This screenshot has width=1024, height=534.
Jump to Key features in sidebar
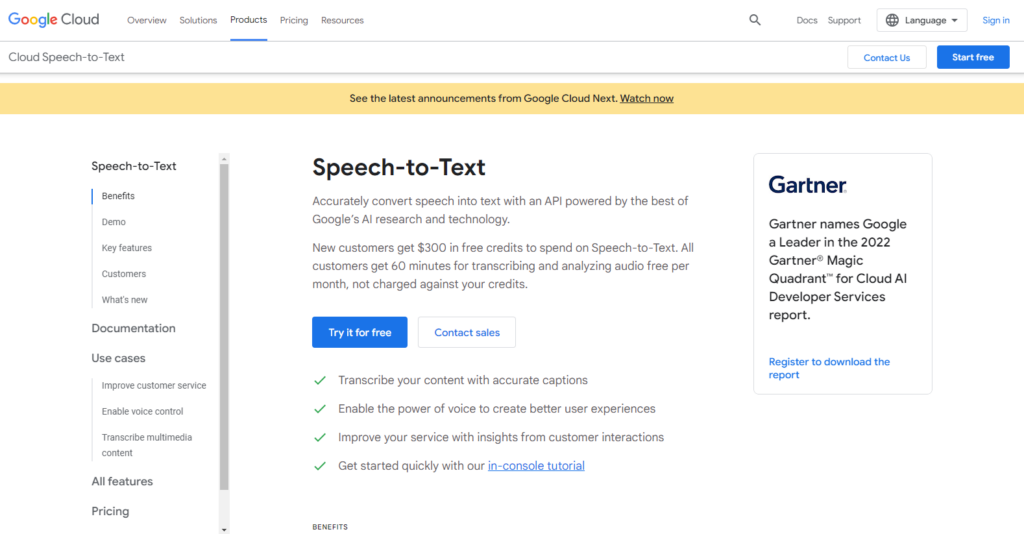pyautogui.click(x=127, y=248)
